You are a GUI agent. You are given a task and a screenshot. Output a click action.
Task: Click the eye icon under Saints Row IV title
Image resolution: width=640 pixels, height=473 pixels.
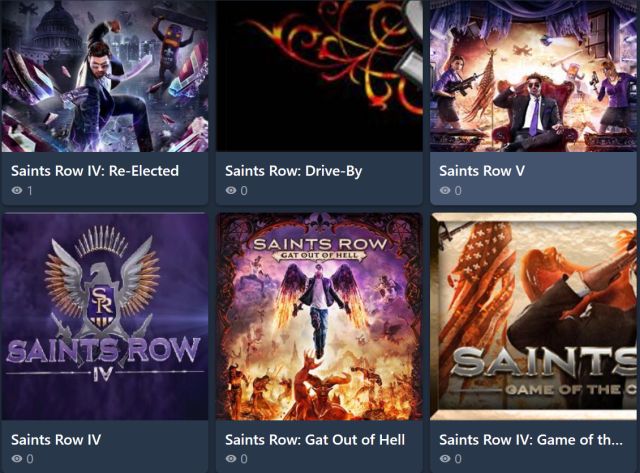click(x=17, y=459)
